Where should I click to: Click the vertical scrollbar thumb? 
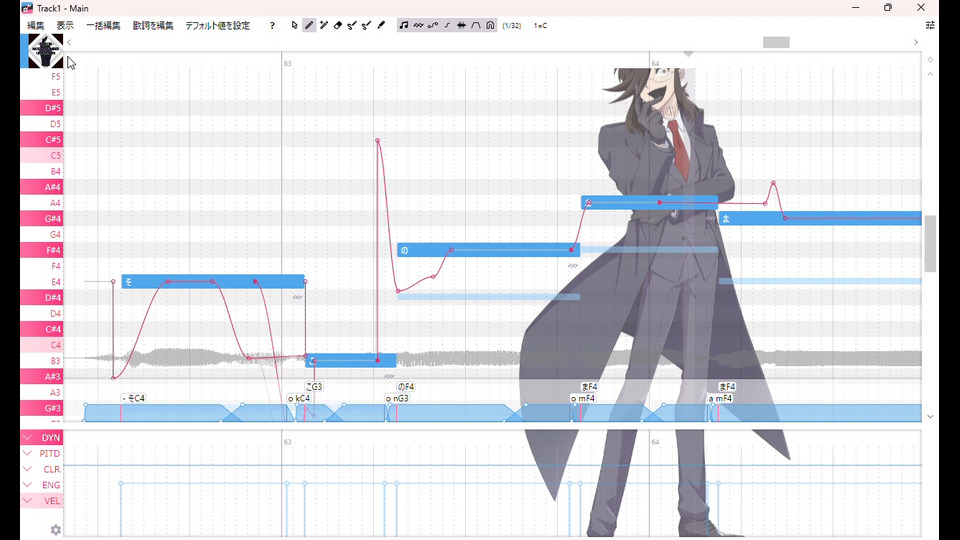(930, 243)
